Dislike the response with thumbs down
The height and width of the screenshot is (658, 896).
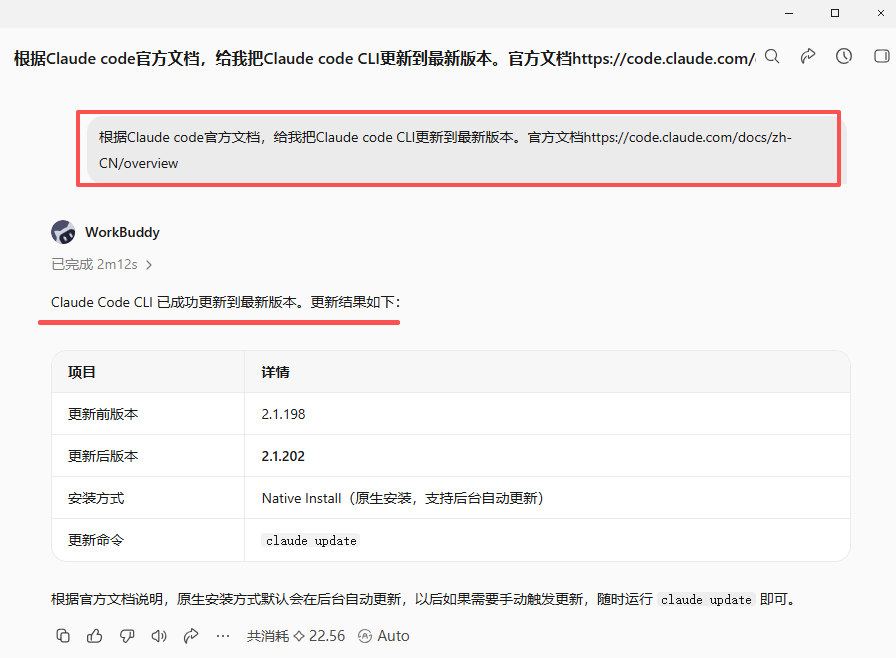(127, 636)
